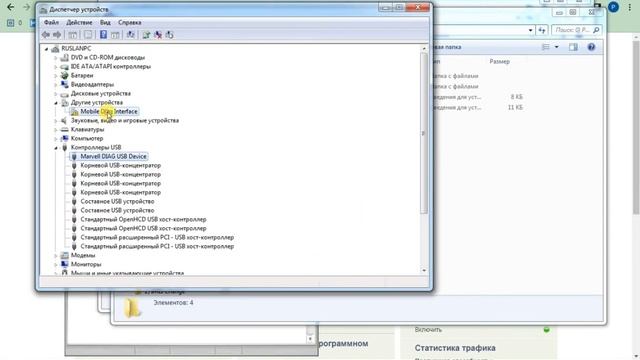Click the scan for hardware changes icon
The height and width of the screenshot is (360, 640).
pyautogui.click(x=131, y=35)
